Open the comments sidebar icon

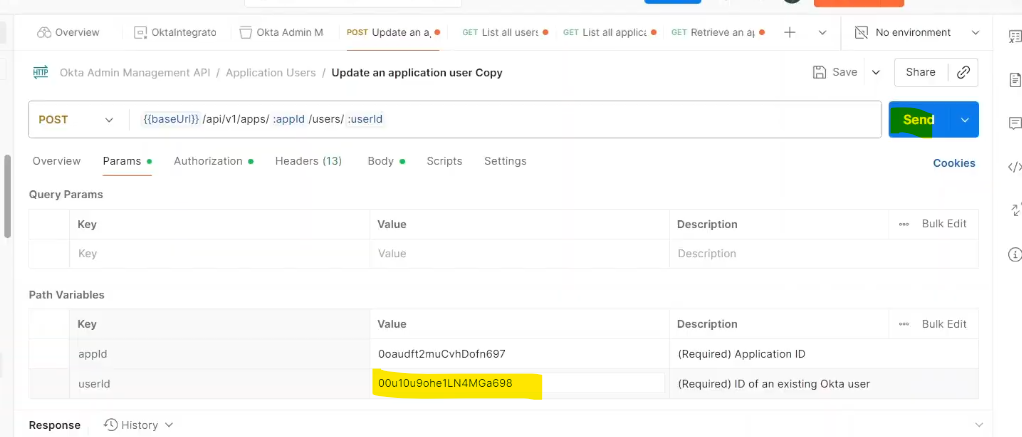1014,124
